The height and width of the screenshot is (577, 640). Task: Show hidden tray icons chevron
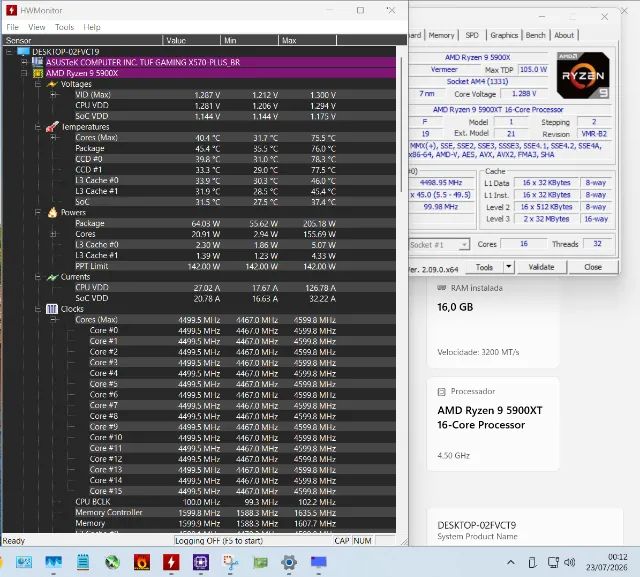[511, 563]
